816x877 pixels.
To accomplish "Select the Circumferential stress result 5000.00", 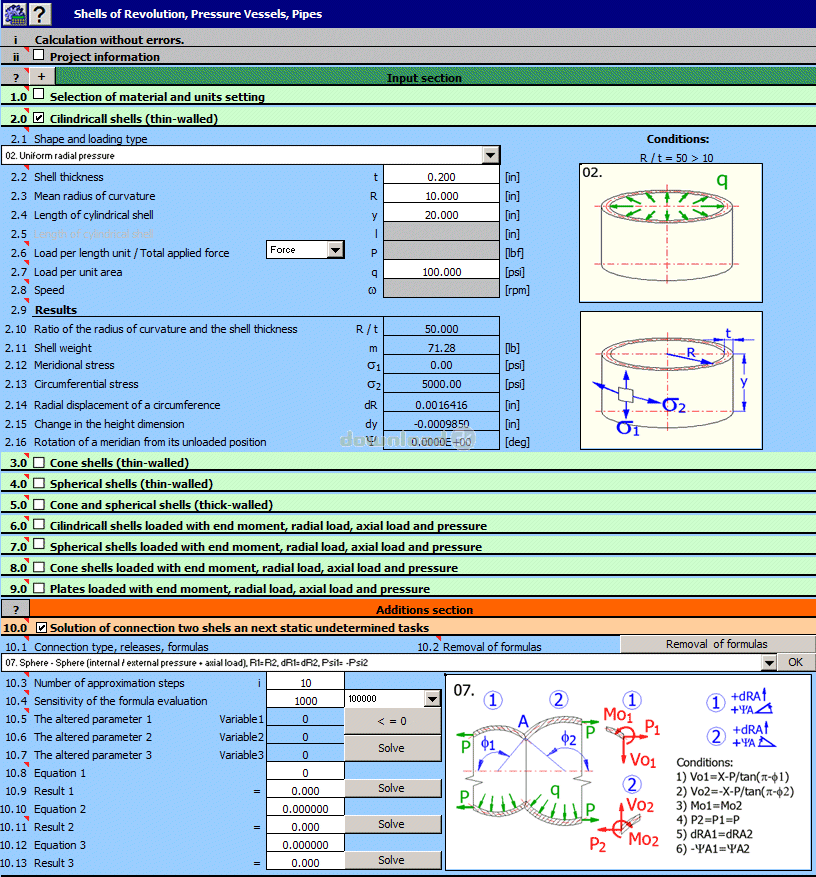I will 441,384.
